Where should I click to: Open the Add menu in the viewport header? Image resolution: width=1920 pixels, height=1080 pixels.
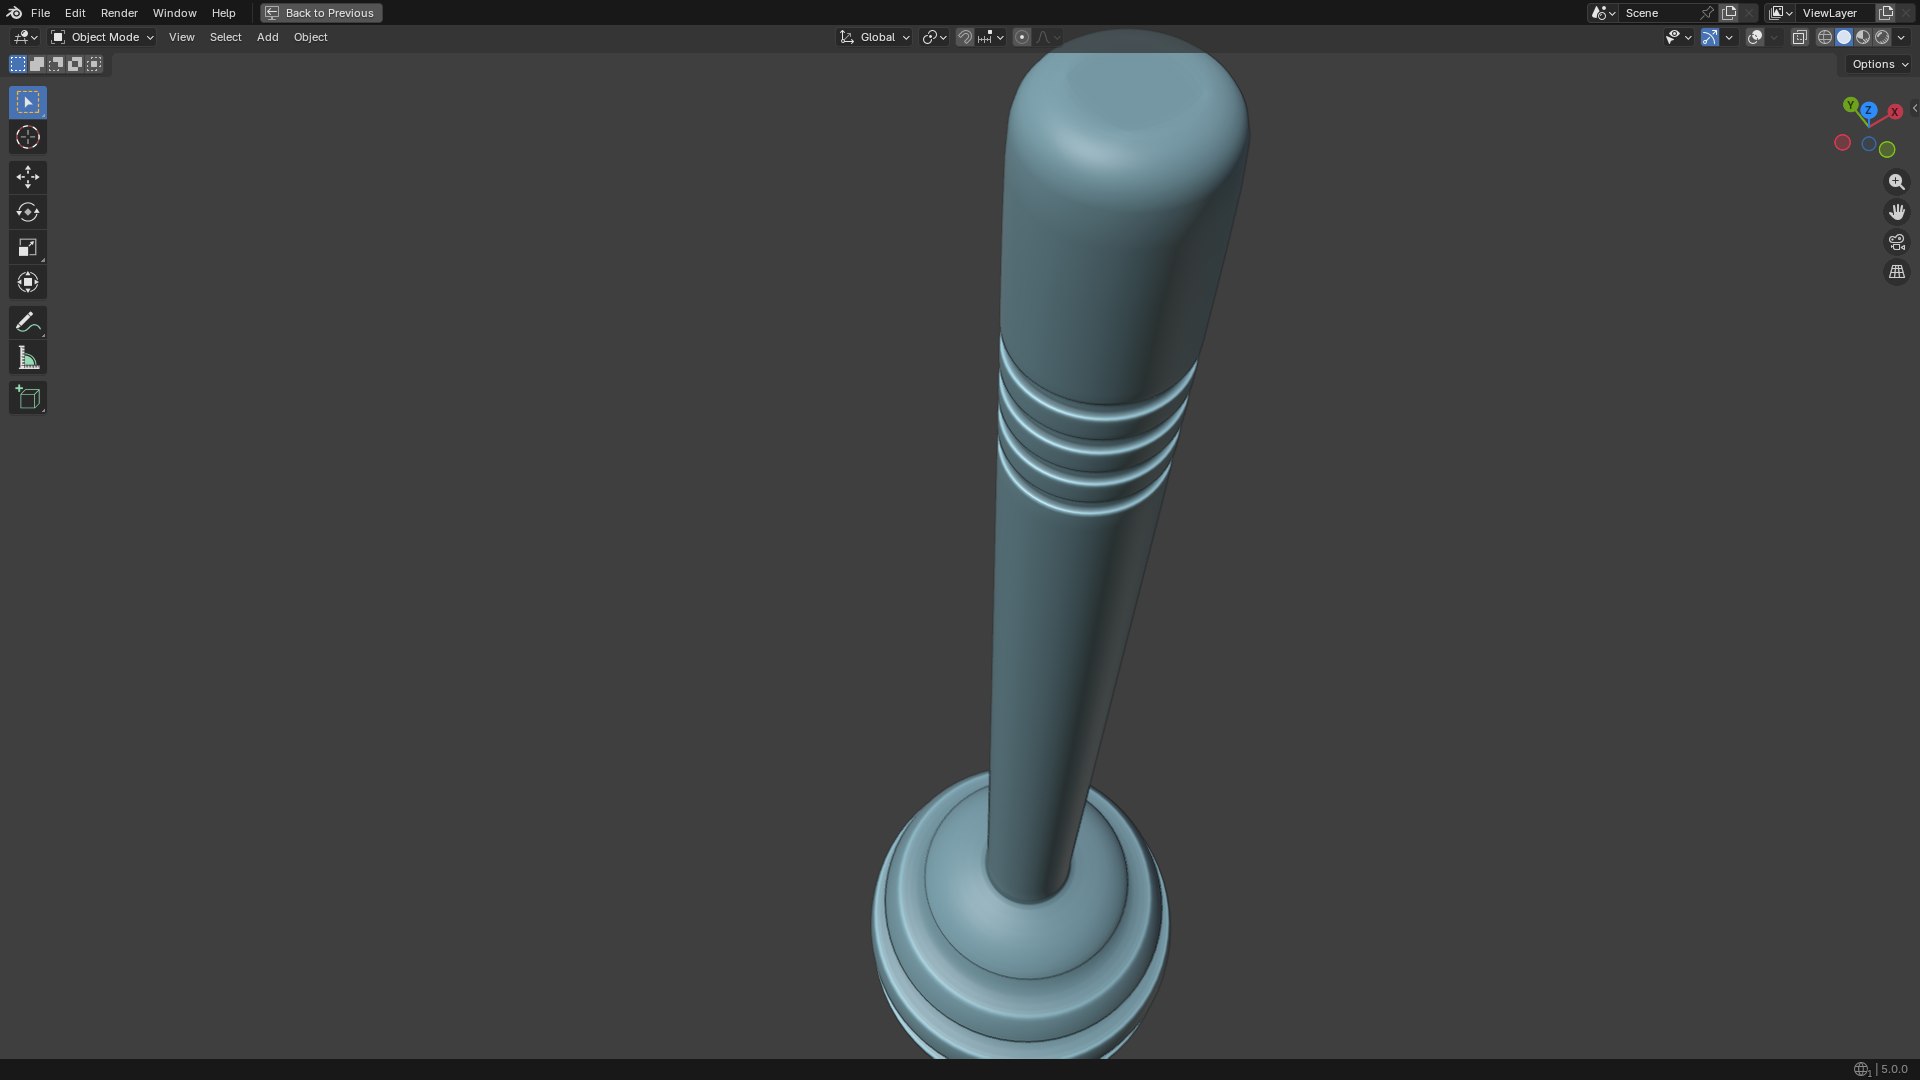(267, 37)
